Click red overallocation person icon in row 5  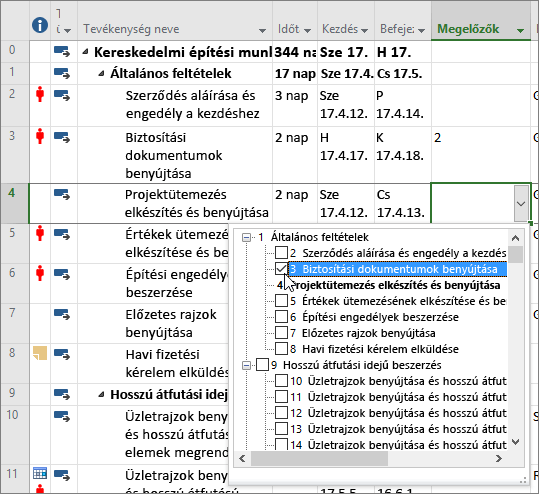pos(40,233)
